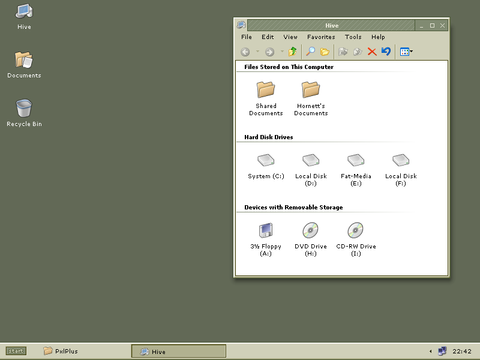Show hidden system tray icons arrow
Image resolution: width=480 pixels, height=360 pixels.
430,351
